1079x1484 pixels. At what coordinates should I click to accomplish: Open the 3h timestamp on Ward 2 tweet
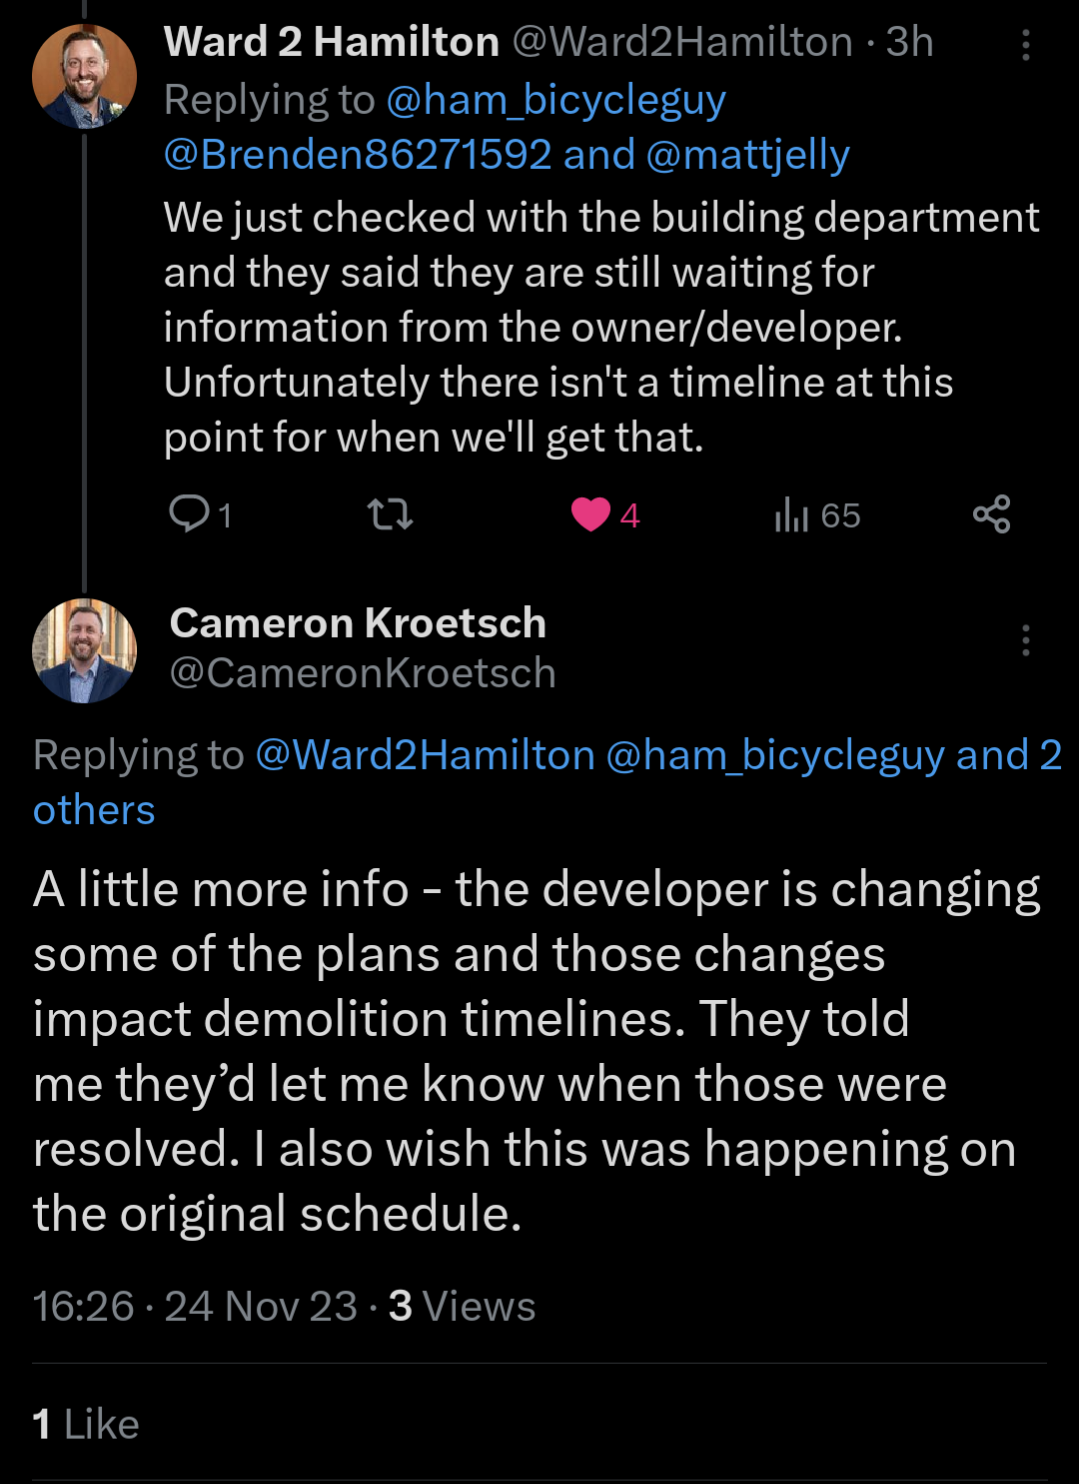[909, 42]
